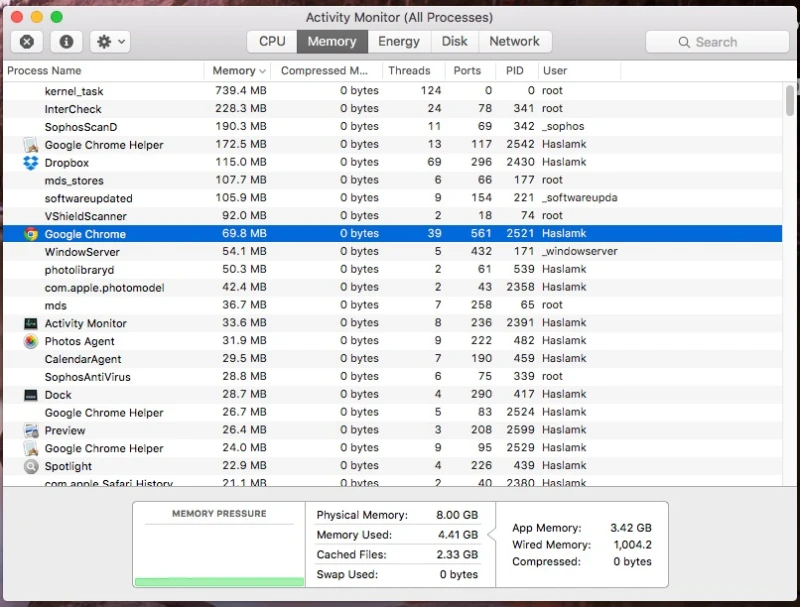This screenshot has width=800, height=607.
Task: Click the Swap Used 0 bytes value
Action: coord(459,574)
